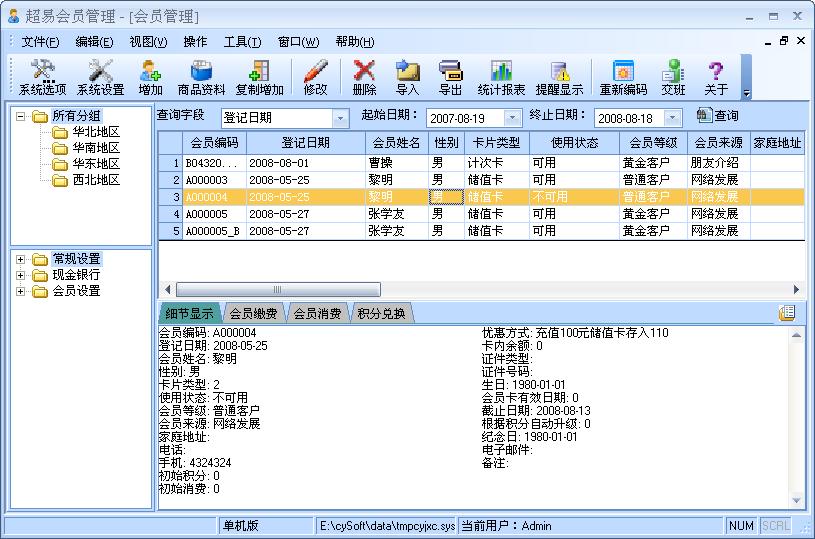Click 不可用 status cell in row 3

tap(574, 197)
